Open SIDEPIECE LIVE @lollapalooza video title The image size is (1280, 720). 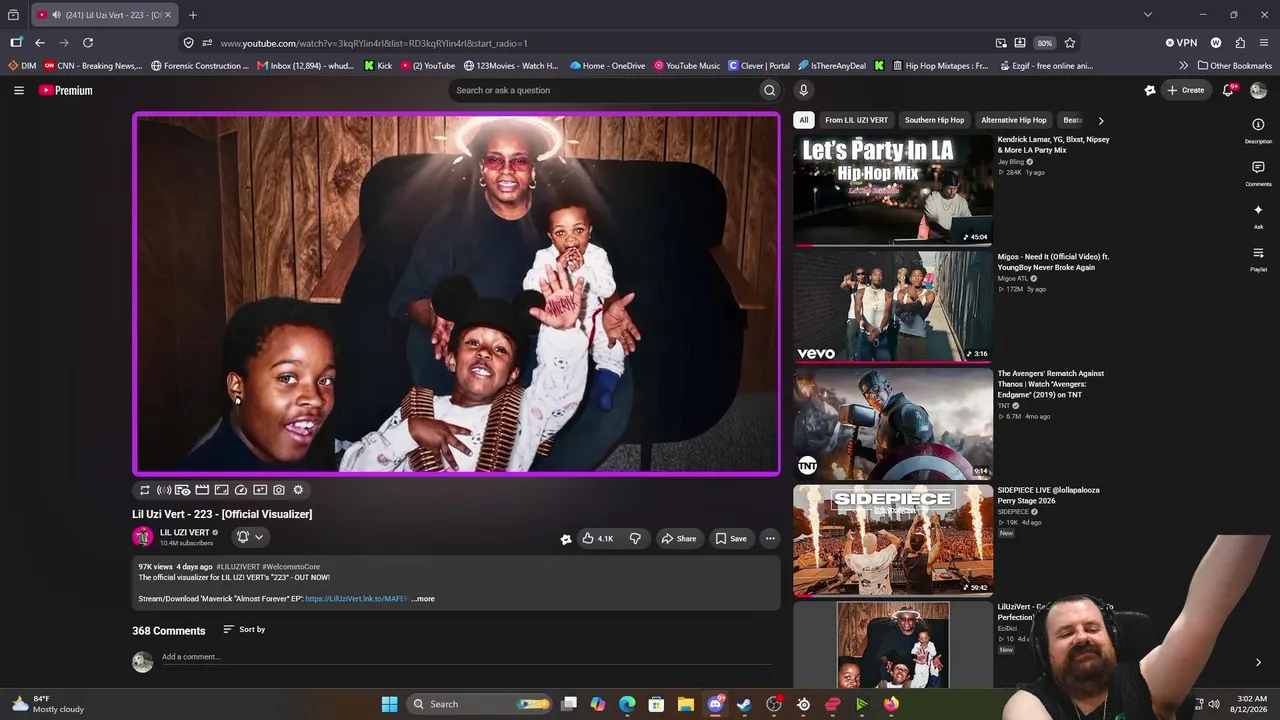[x=1048, y=495]
